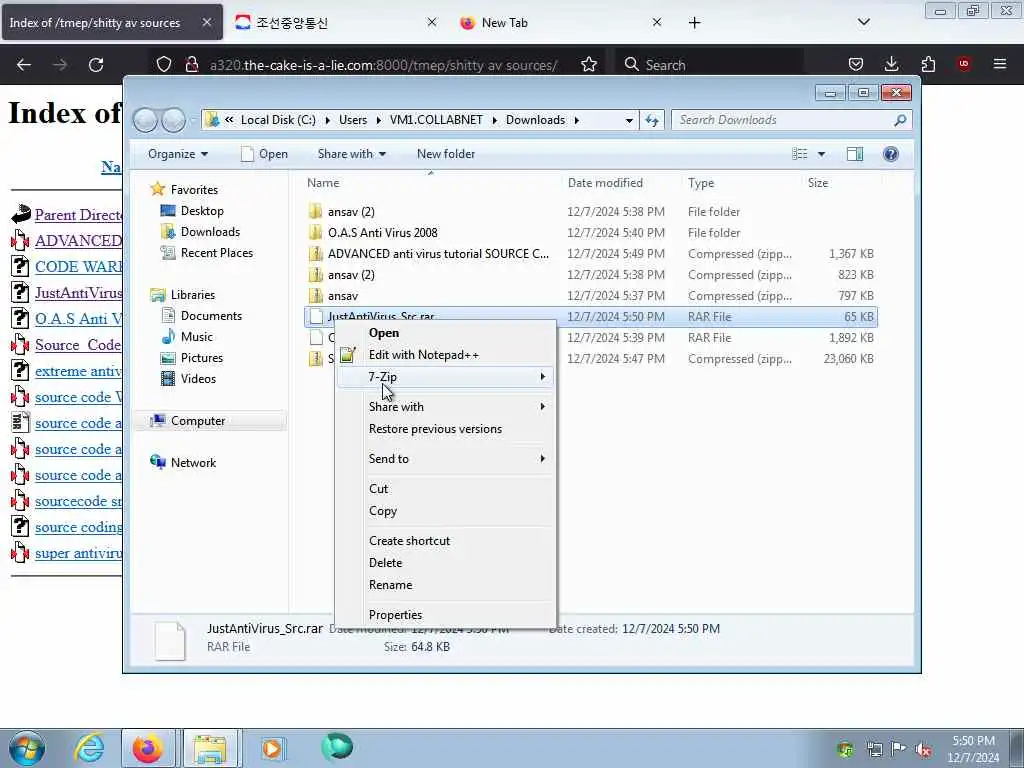Viewport: 1024px width, 768px height.
Task: Open Videos library
Action: tap(198, 379)
